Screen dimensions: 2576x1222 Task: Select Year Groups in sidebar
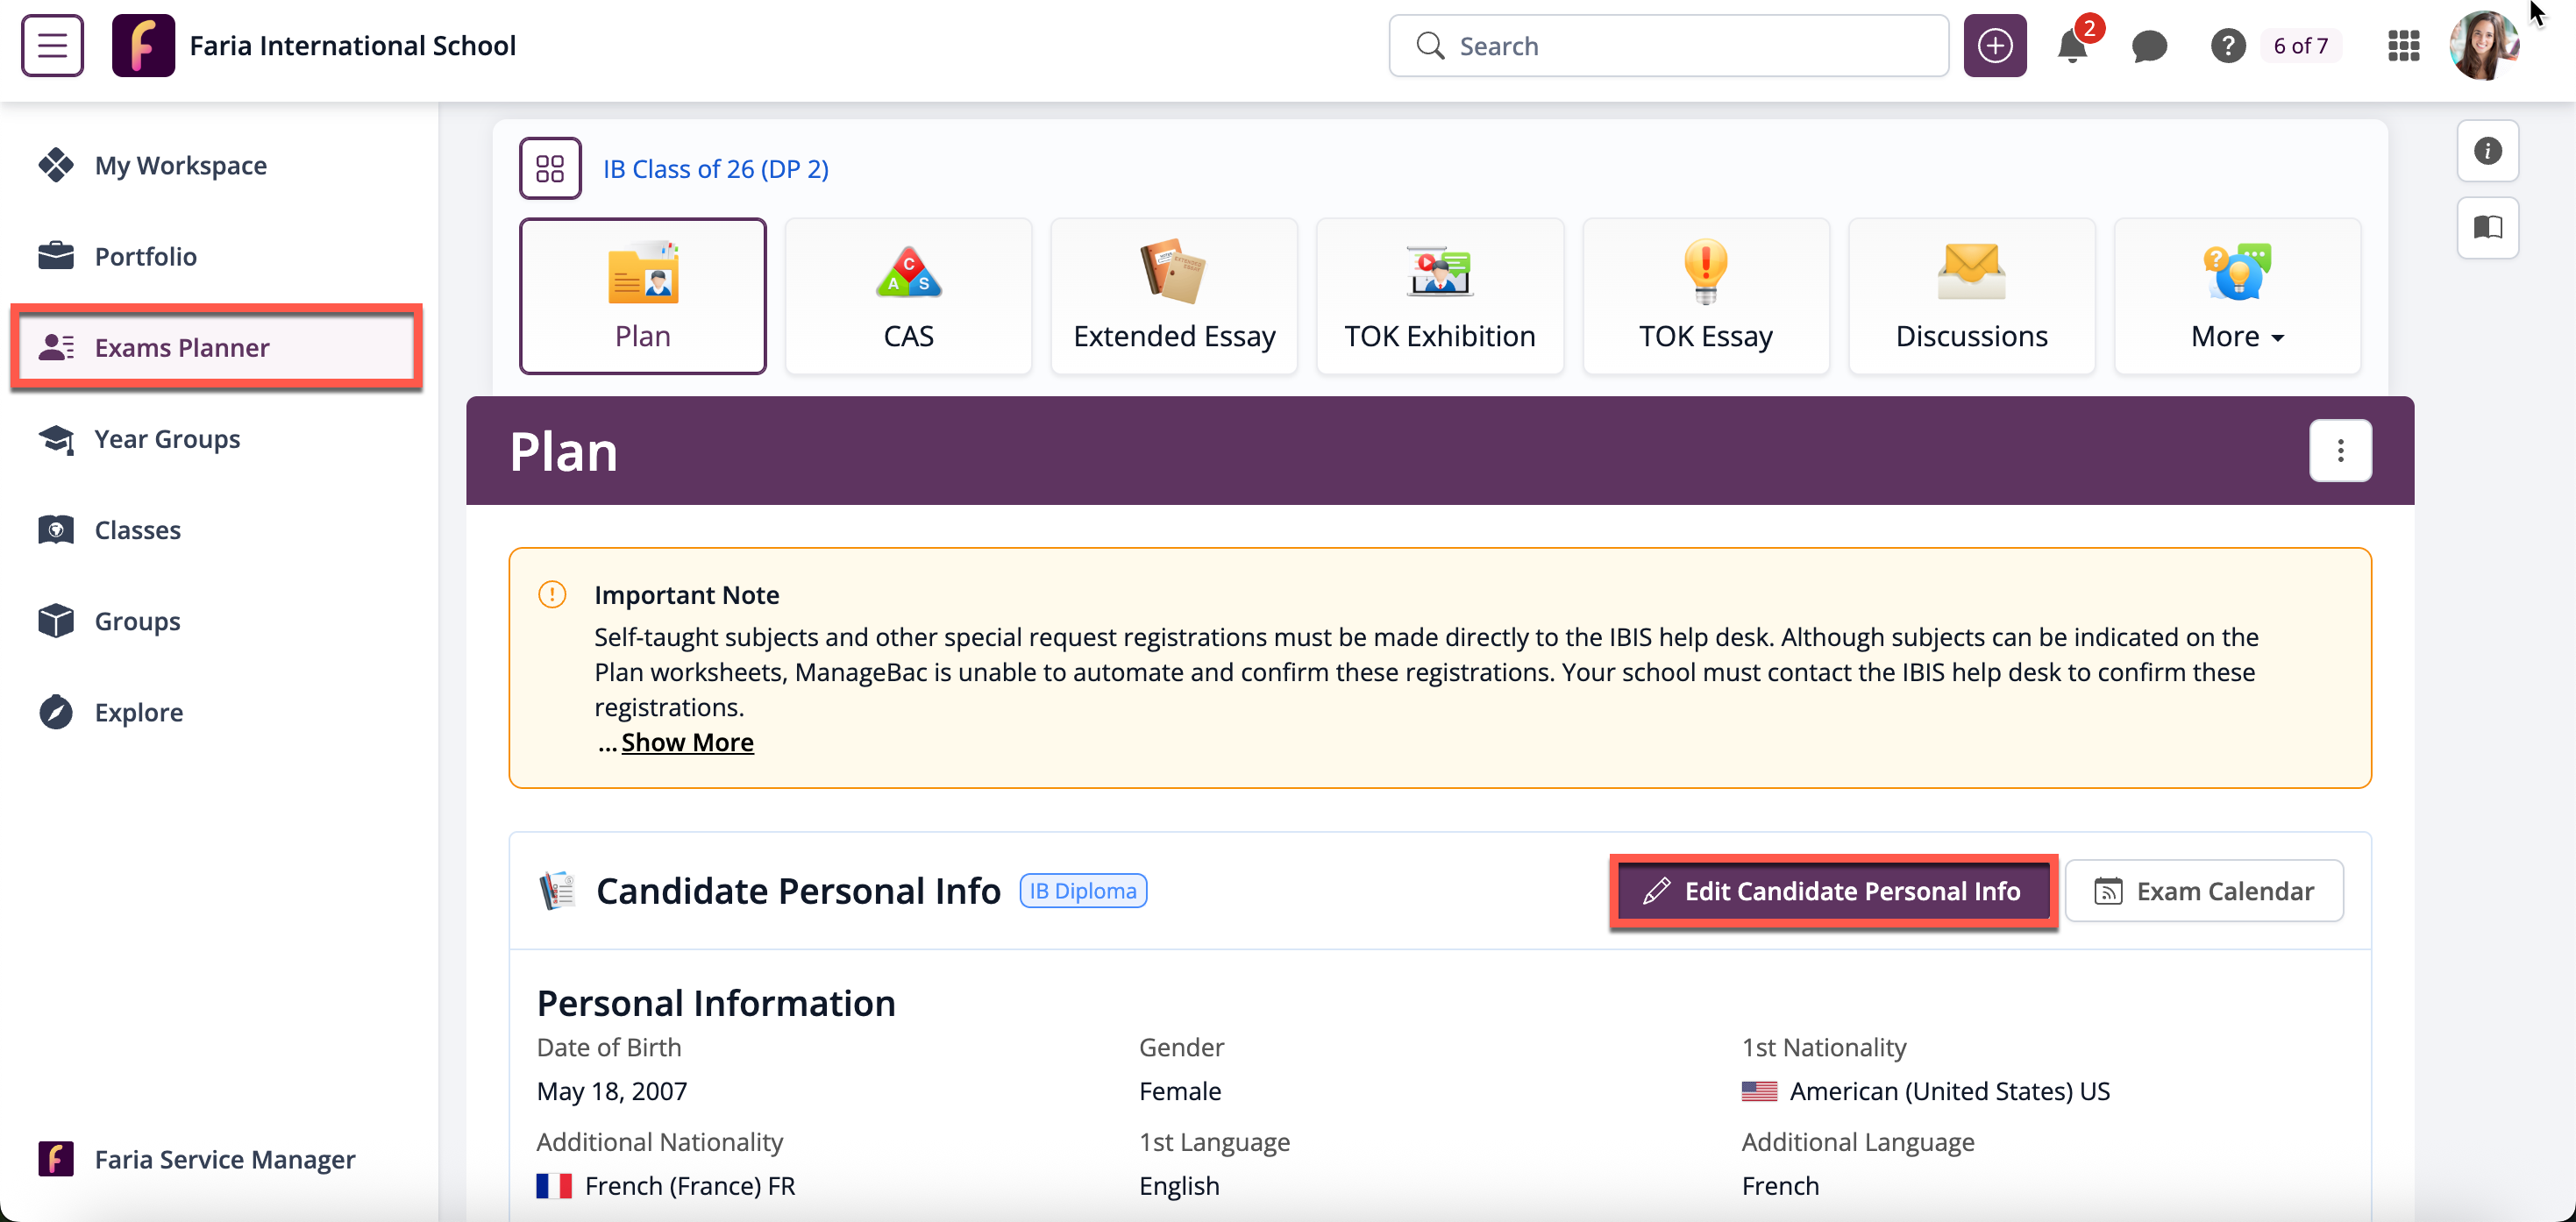pyautogui.click(x=167, y=439)
